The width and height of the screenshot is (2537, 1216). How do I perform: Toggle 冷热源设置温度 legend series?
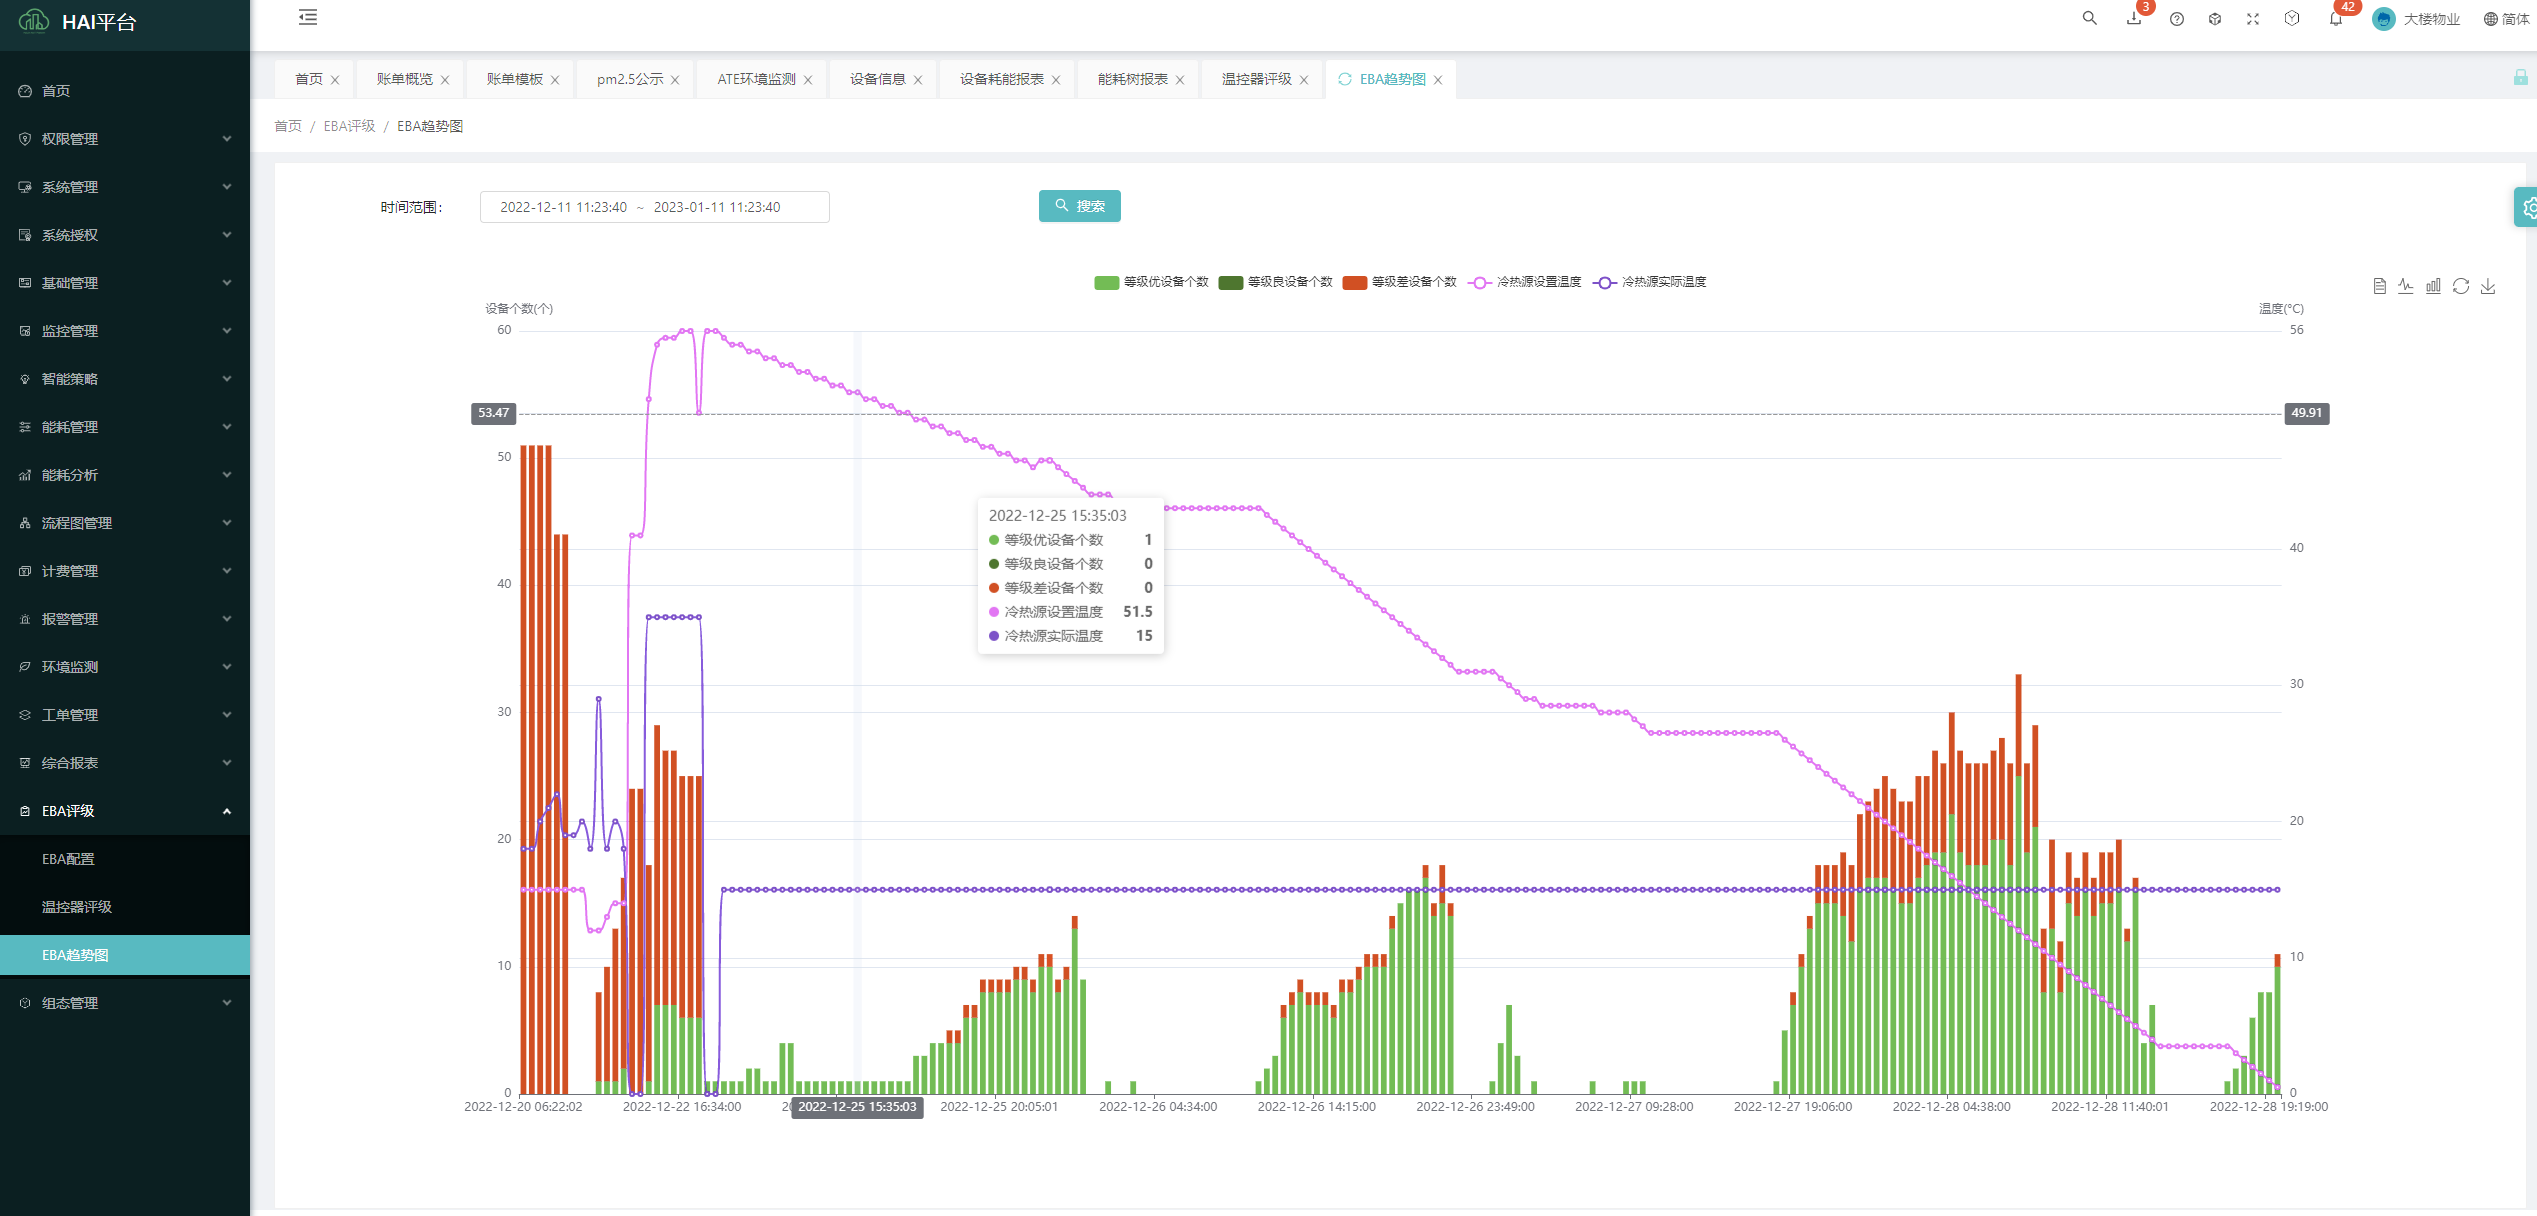1525,282
